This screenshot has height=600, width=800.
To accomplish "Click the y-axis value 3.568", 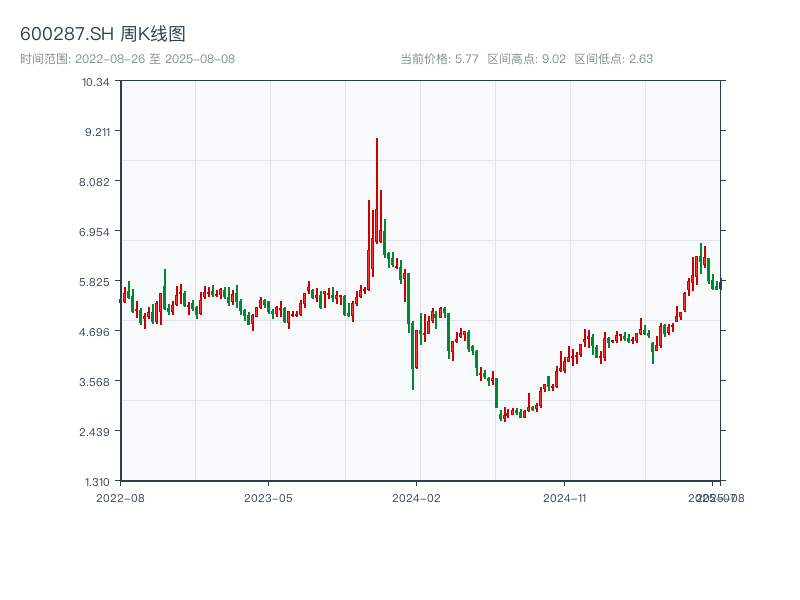I will [x=94, y=382].
